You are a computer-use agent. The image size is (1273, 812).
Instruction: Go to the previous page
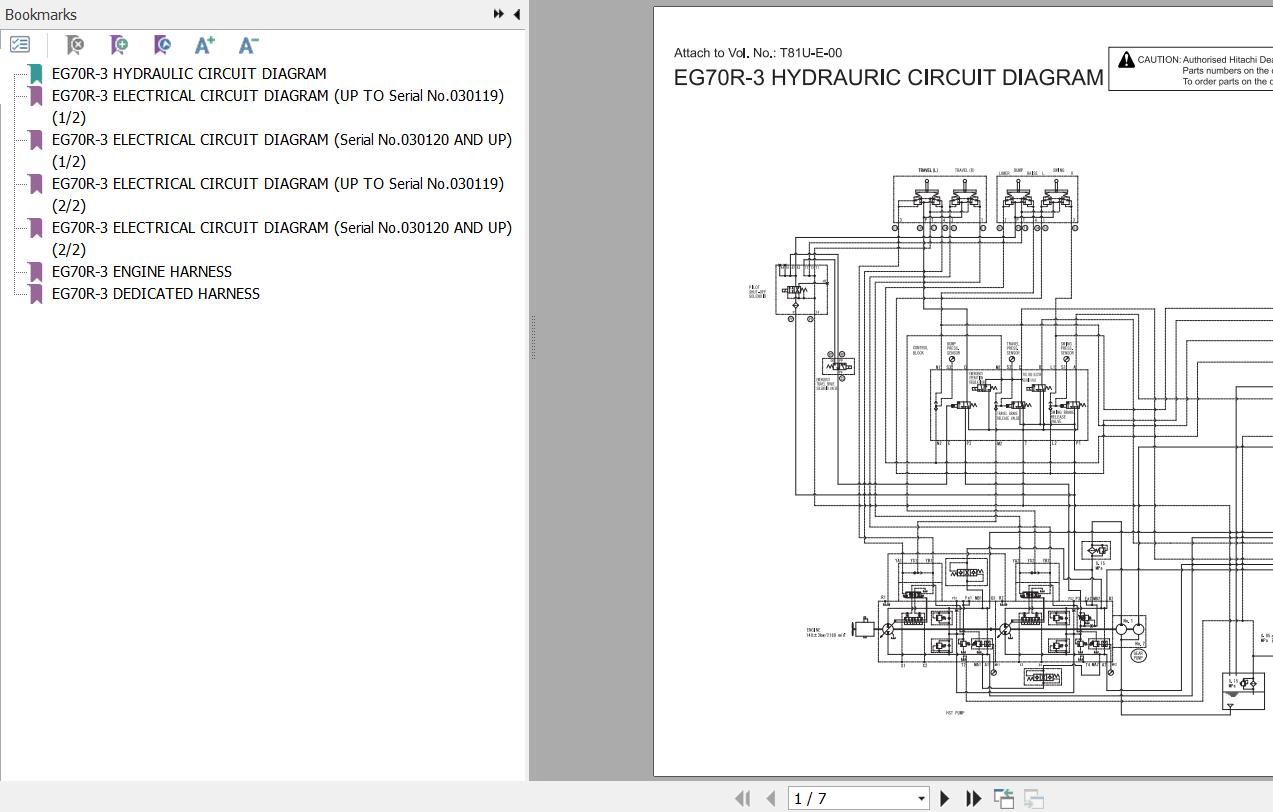(x=770, y=798)
